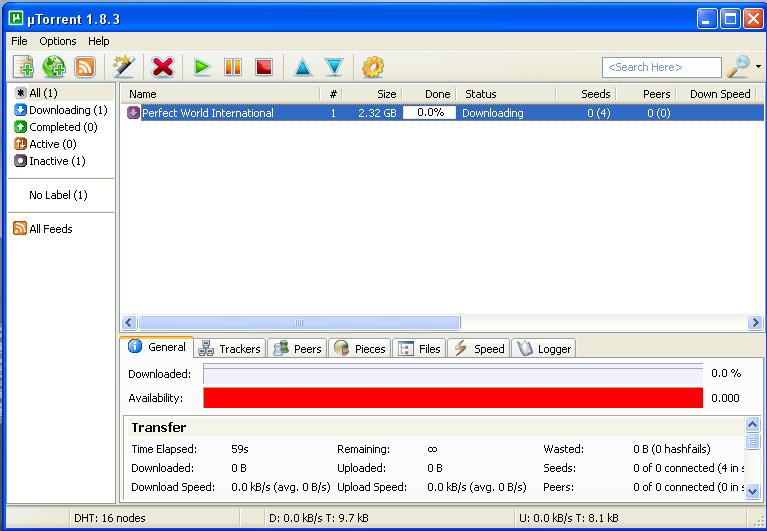Click the D: 0.0 kB/s status entry
The image size is (767, 531).
pyautogui.click(x=318, y=518)
